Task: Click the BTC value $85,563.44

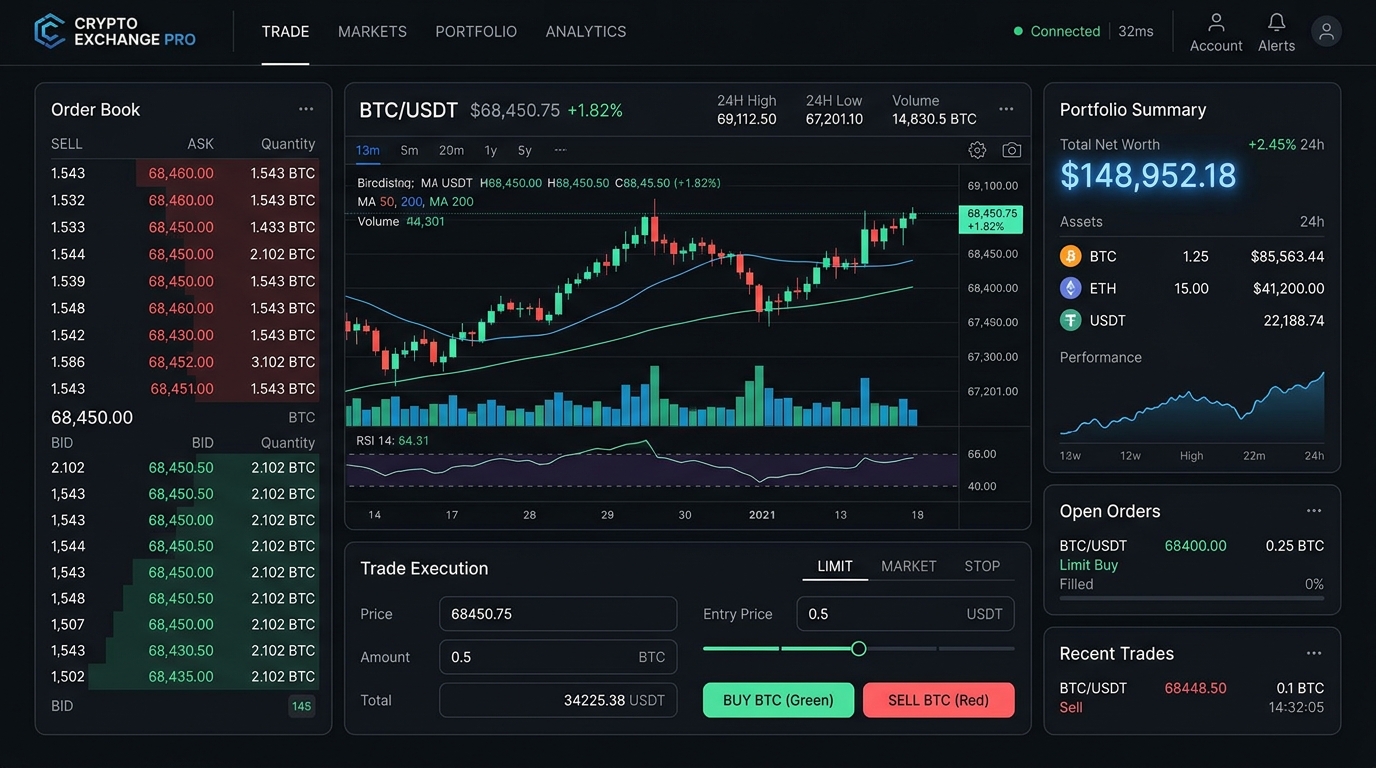Action: pos(1287,256)
